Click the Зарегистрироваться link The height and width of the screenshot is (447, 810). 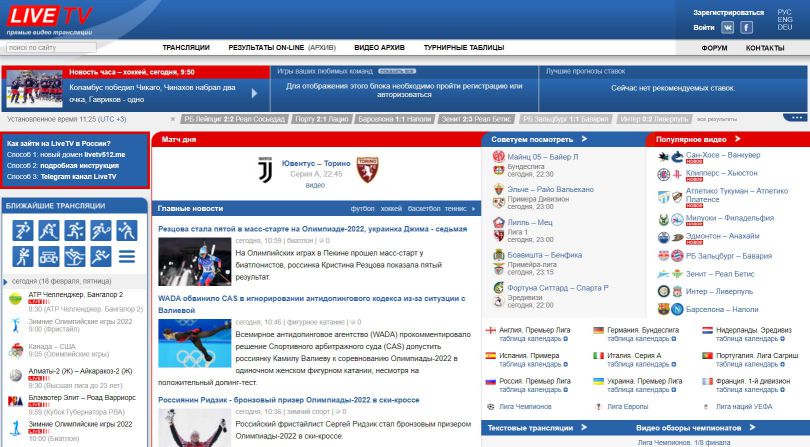tap(728, 12)
